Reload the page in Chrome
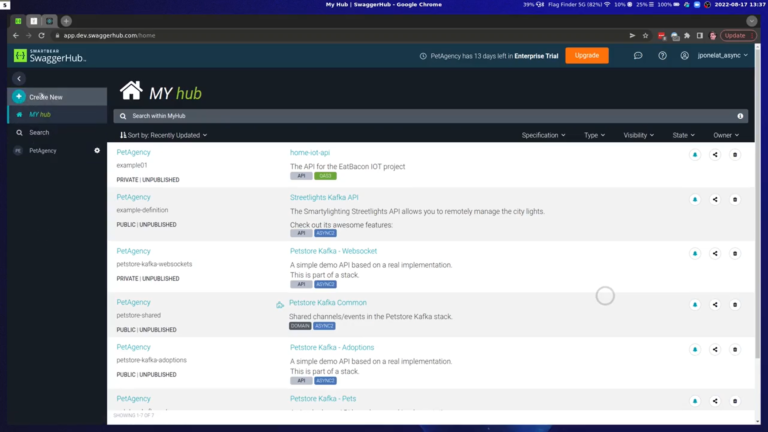The image size is (768, 432). click(42, 35)
